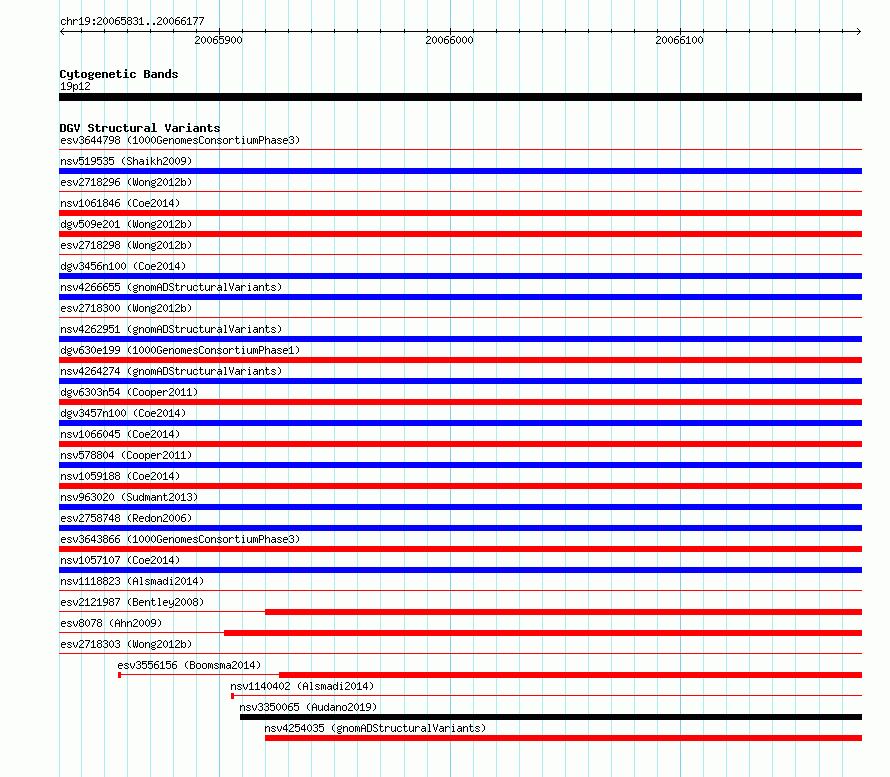Click the 20066100 ruler tick label
890x777 pixels.
click(679, 40)
